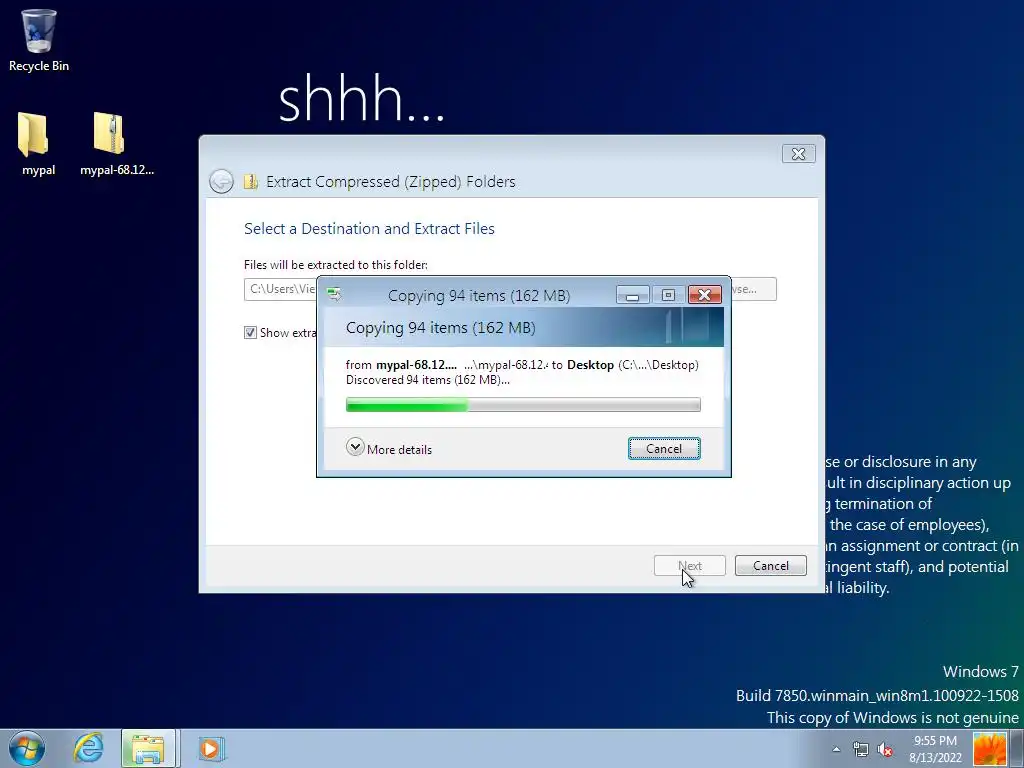Click the Start orb button
The height and width of the screenshot is (768, 1024).
click(x=27, y=748)
